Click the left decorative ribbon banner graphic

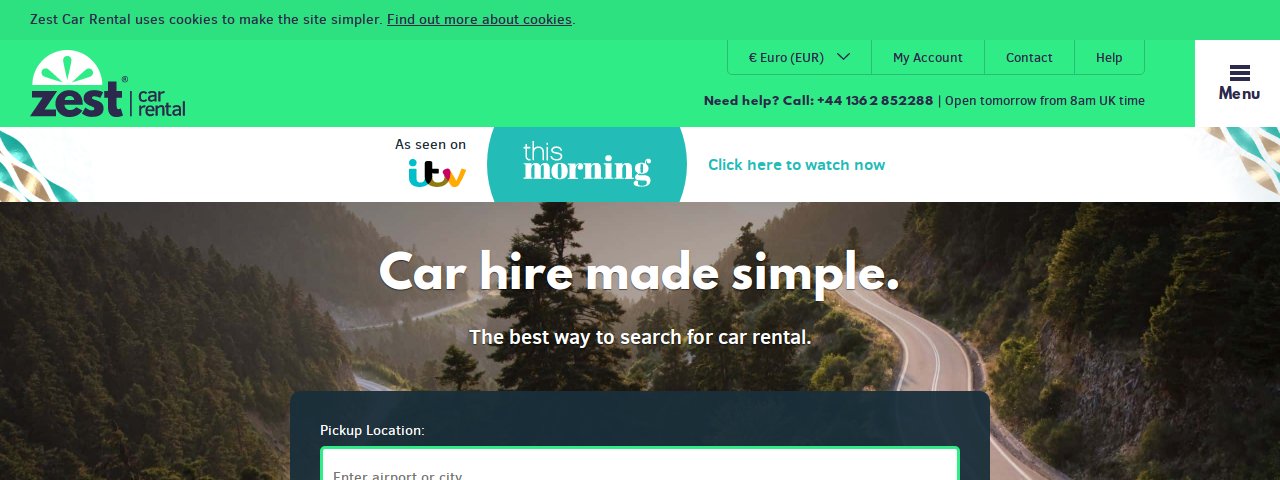coord(38,165)
